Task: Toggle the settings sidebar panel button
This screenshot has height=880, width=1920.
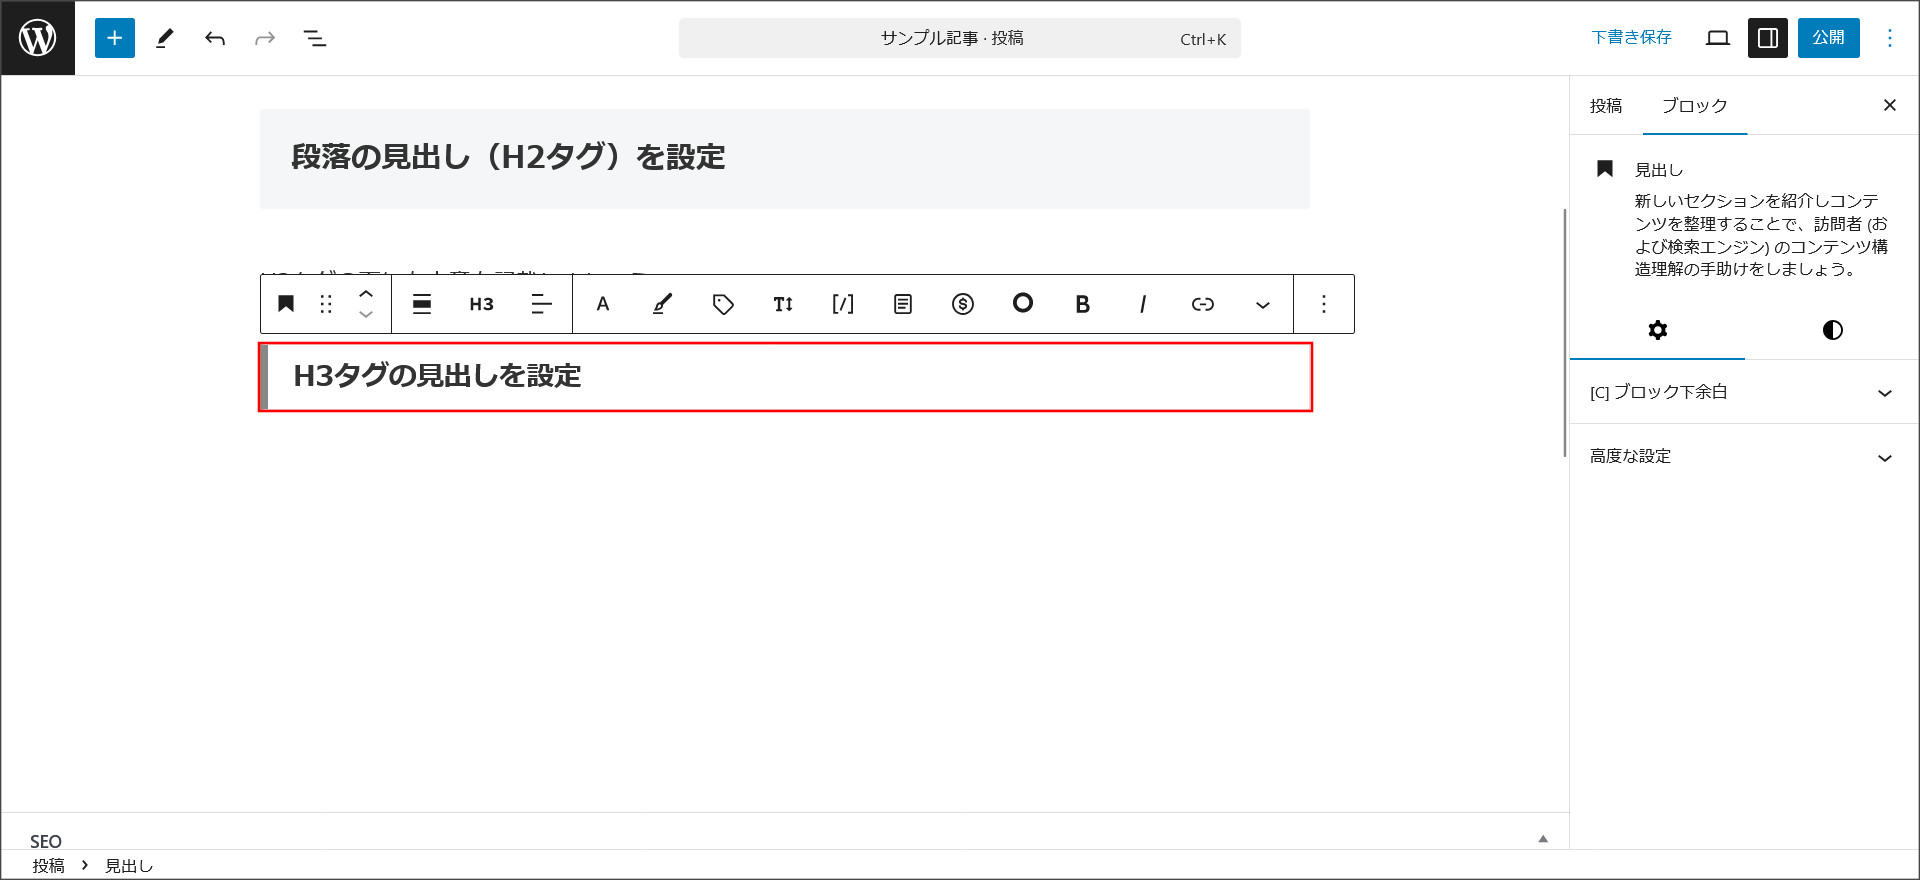Action: pyautogui.click(x=1767, y=38)
